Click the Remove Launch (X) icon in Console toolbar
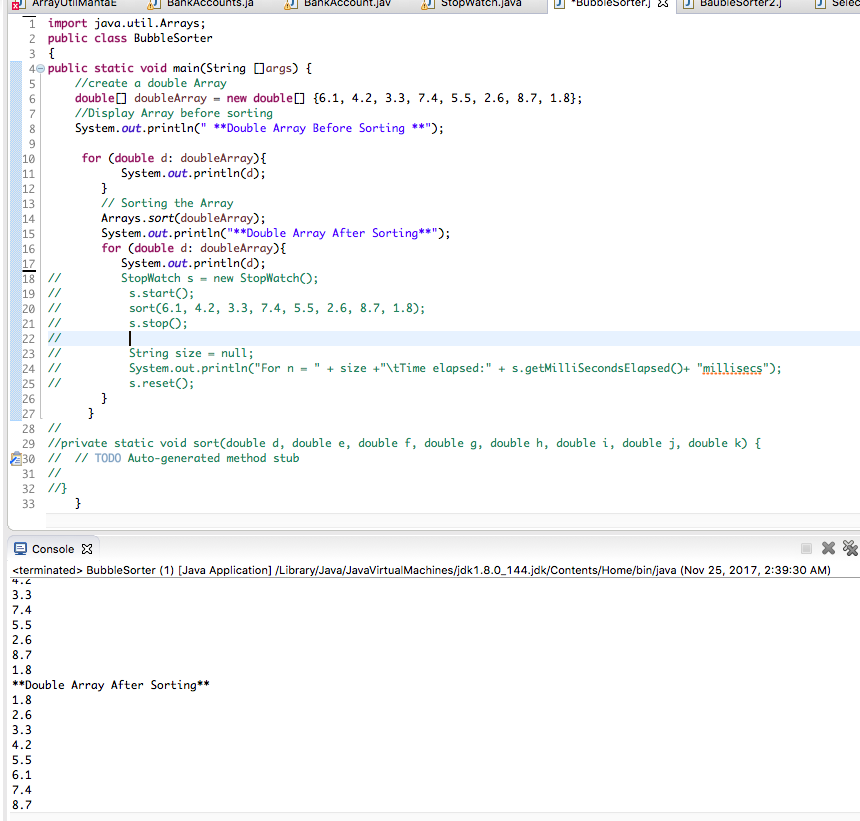860x821 pixels. pyautogui.click(x=828, y=548)
